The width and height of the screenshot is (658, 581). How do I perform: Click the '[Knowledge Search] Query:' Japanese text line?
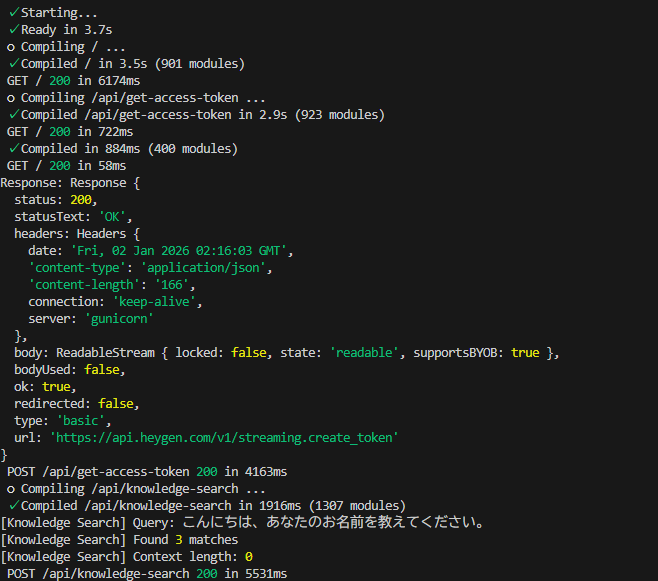(x=243, y=523)
